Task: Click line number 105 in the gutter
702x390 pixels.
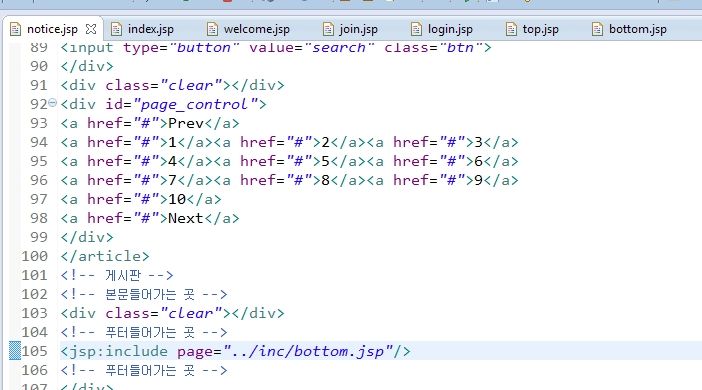Action: tap(34, 351)
